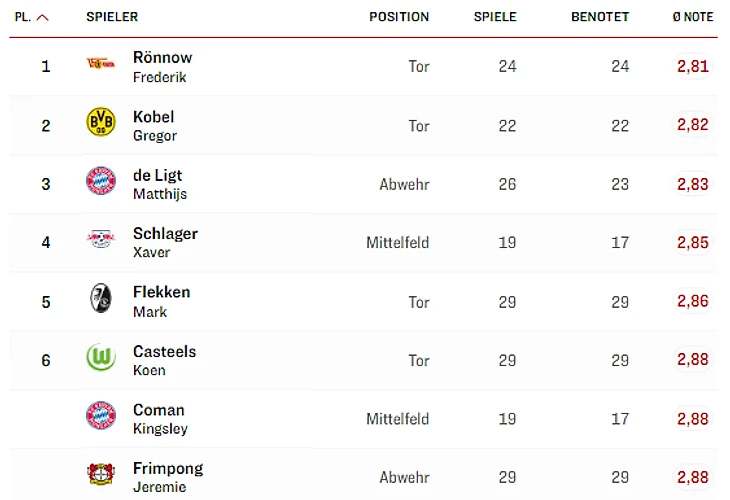Click the SPIELER column header
The image size is (730, 500).
point(112,17)
